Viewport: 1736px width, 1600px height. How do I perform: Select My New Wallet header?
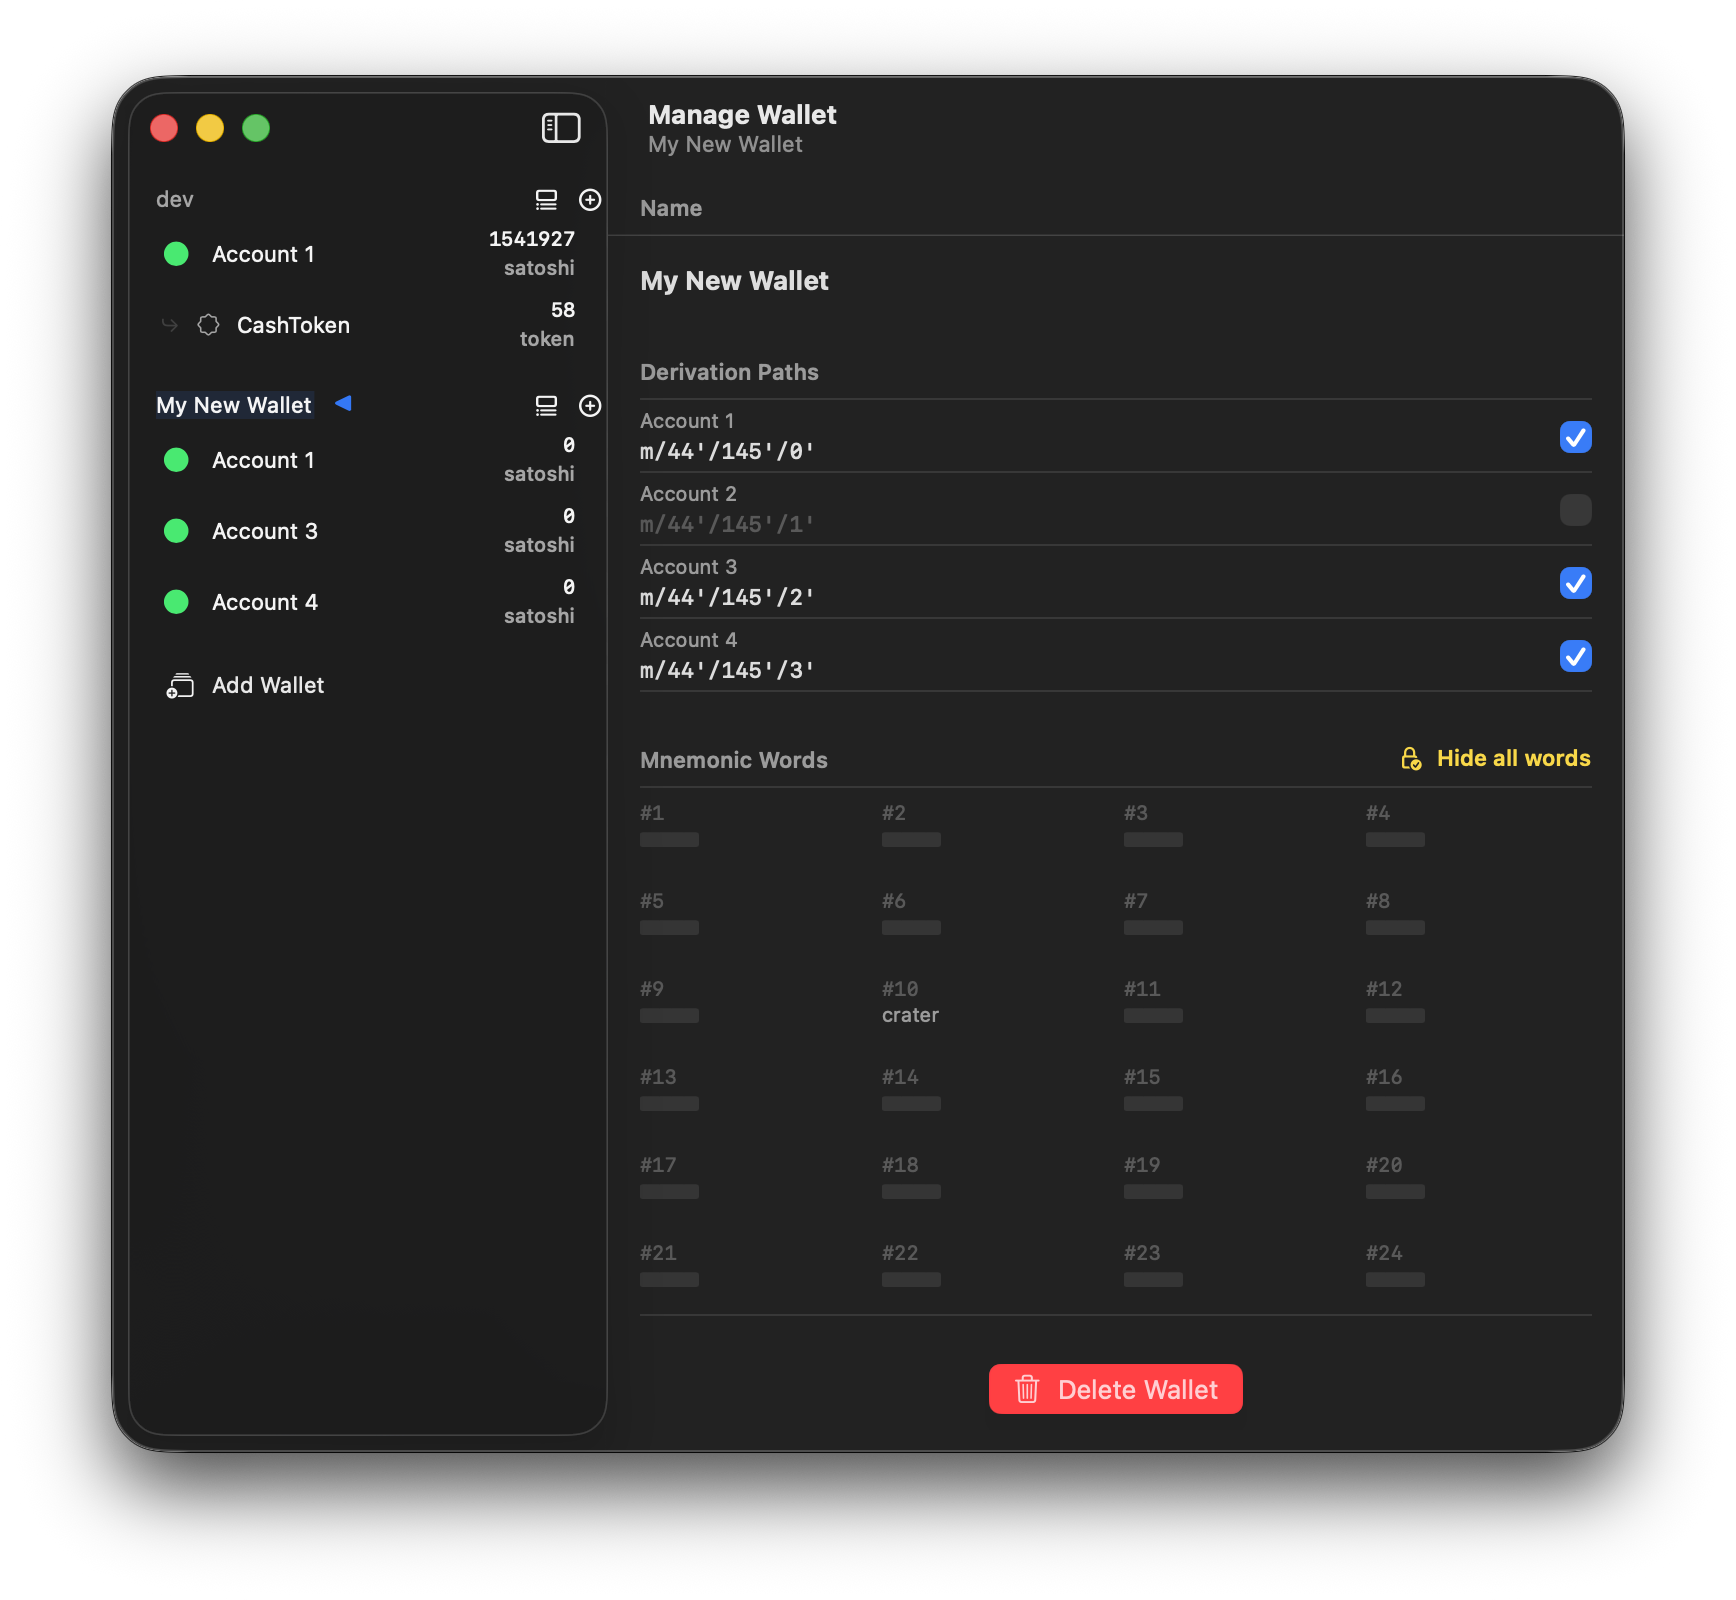[x=234, y=406]
